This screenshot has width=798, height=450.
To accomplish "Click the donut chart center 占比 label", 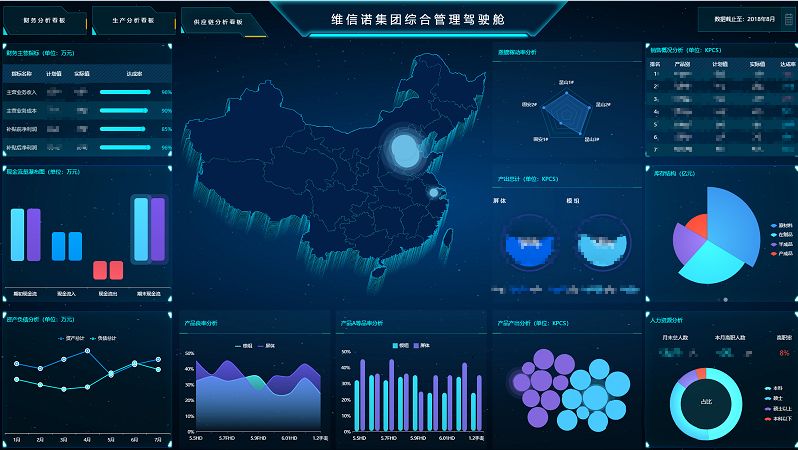I will point(706,402).
